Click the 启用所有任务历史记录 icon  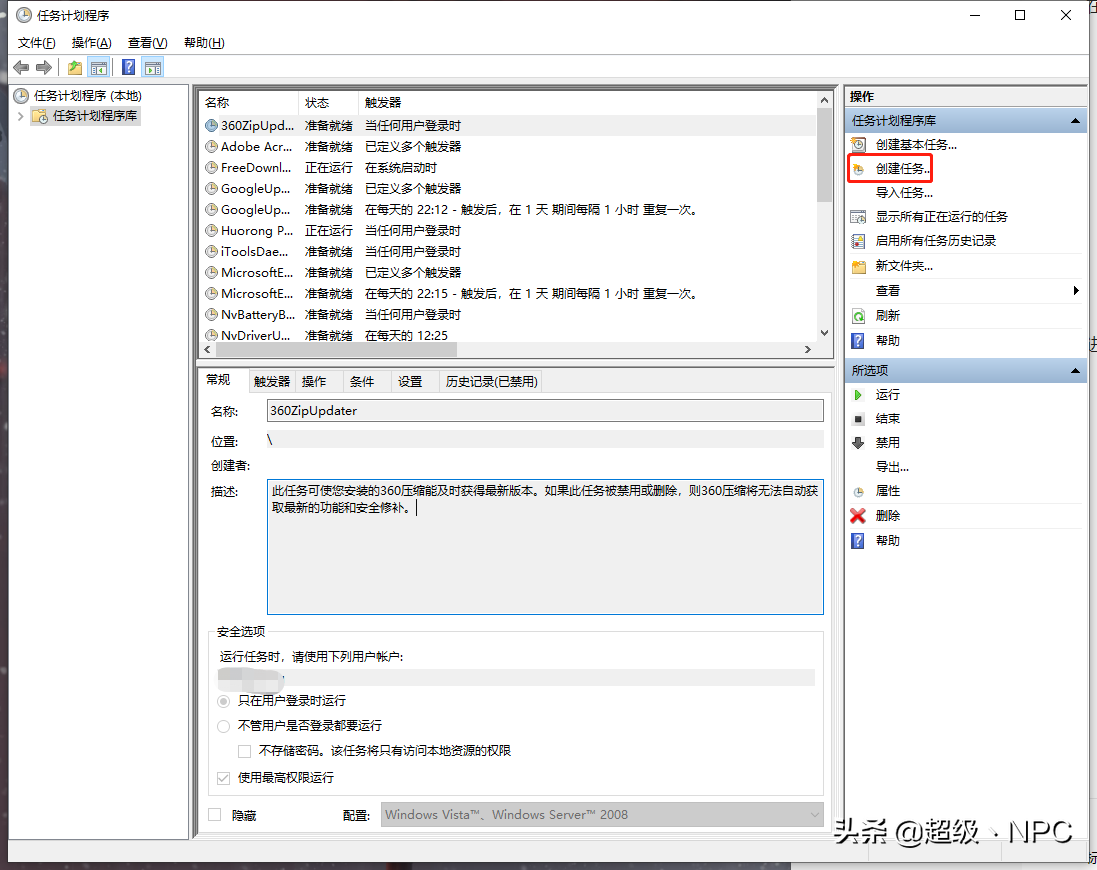click(858, 241)
